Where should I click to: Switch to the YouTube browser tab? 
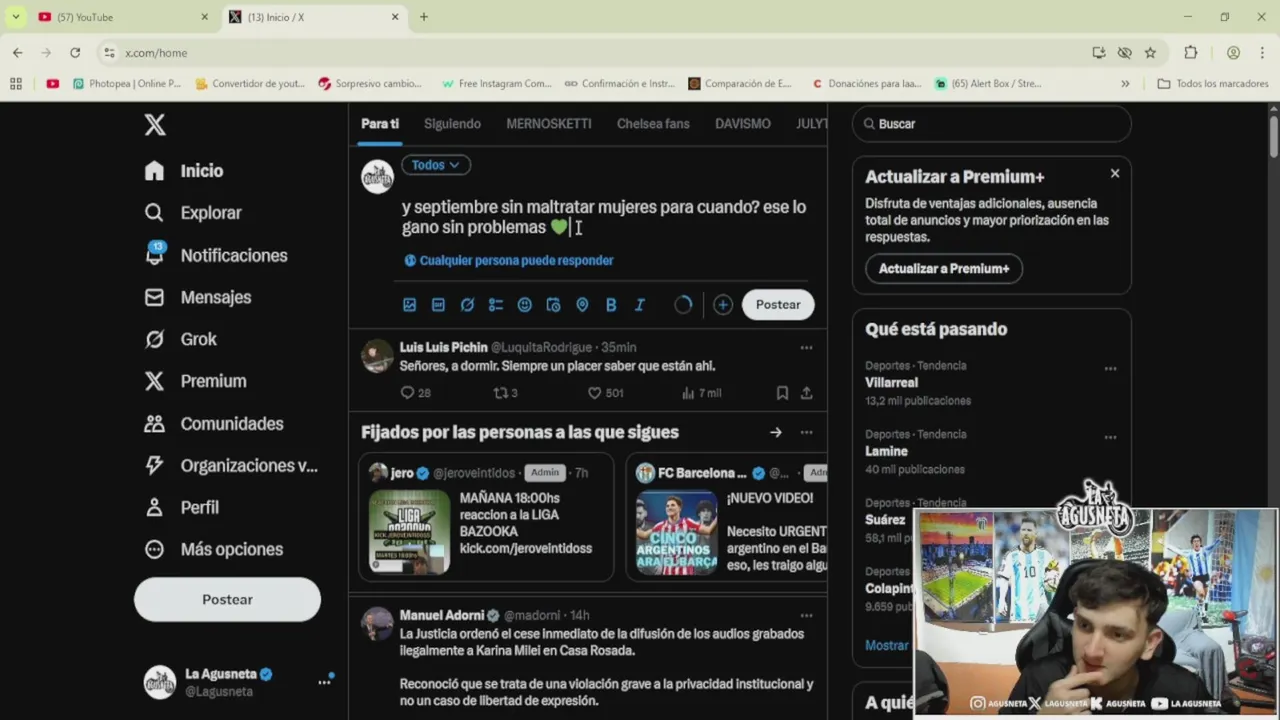[122, 17]
